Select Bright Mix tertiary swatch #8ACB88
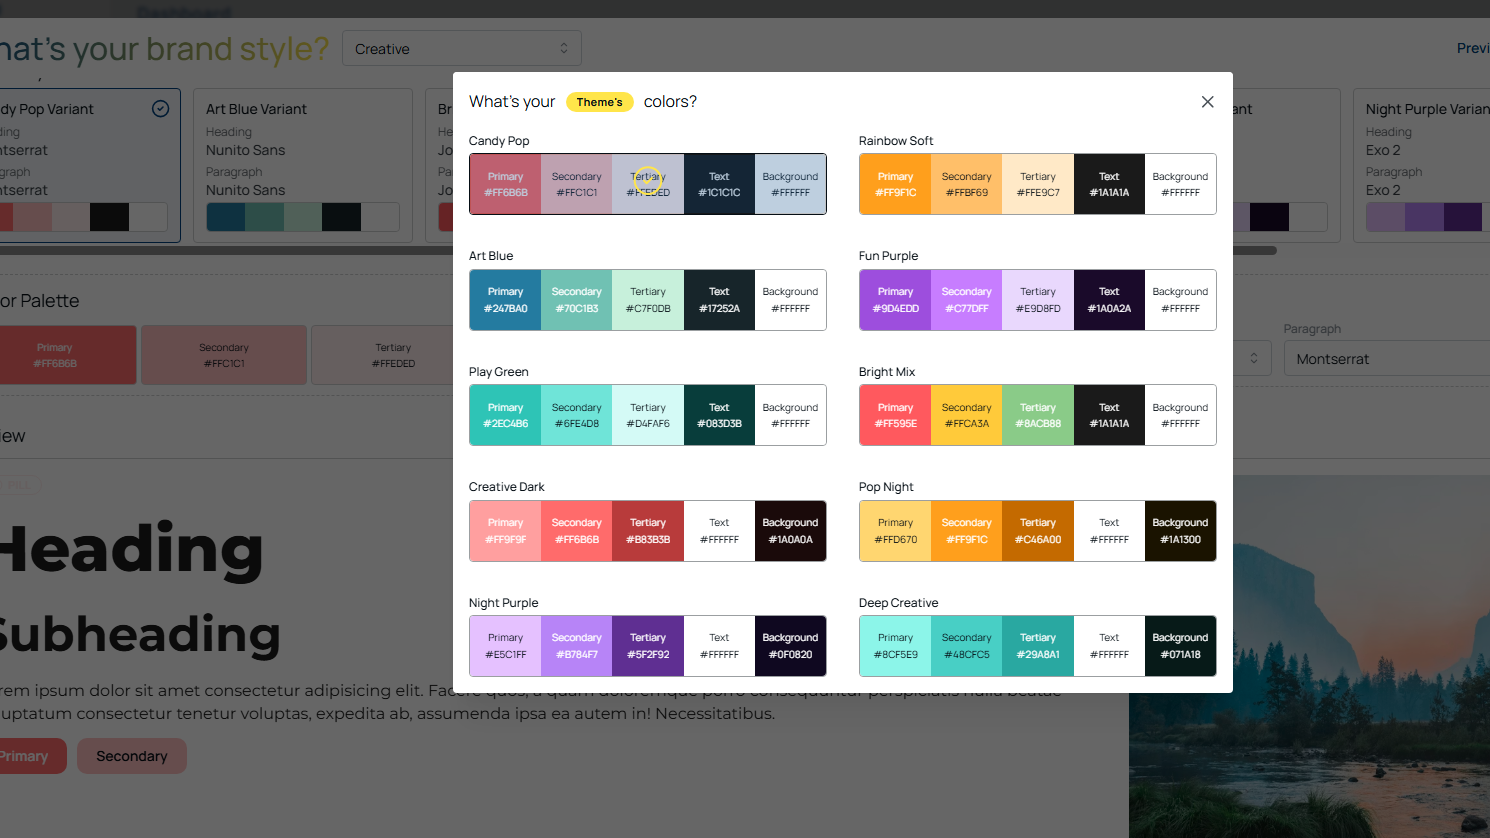The width and height of the screenshot is (1490, 838). 1038,415
